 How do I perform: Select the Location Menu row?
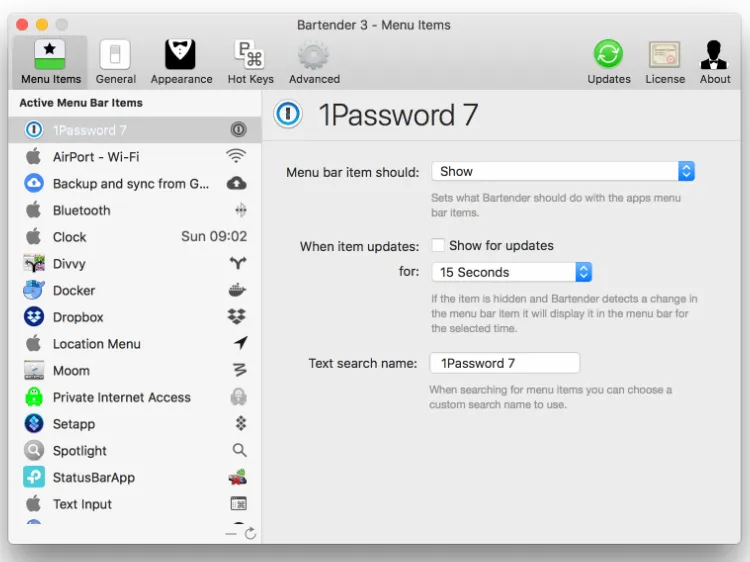click(x=135, y=344)
